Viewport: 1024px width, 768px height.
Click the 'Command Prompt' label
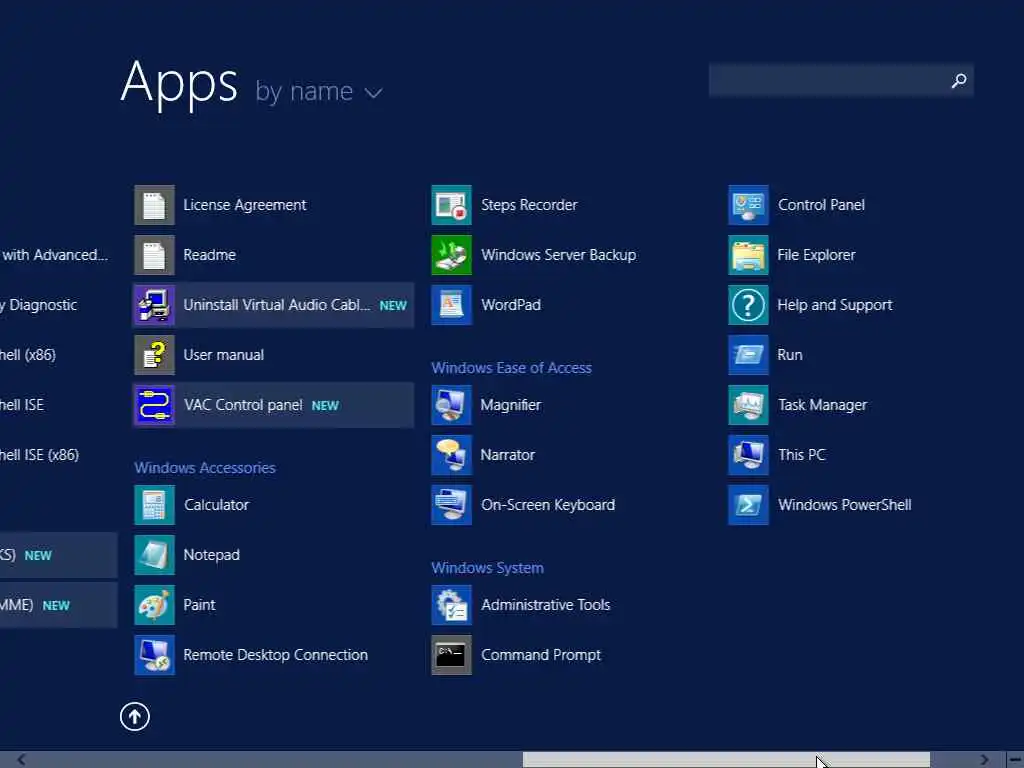coord(541,655)
